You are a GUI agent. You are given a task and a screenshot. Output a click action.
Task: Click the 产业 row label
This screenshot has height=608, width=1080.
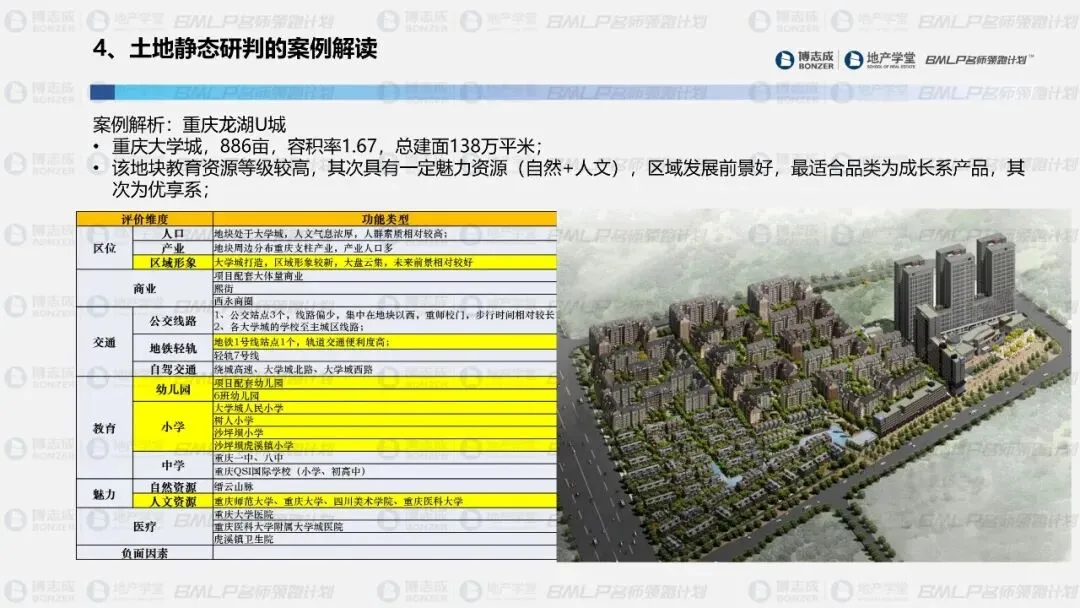(x=173, y=247)
